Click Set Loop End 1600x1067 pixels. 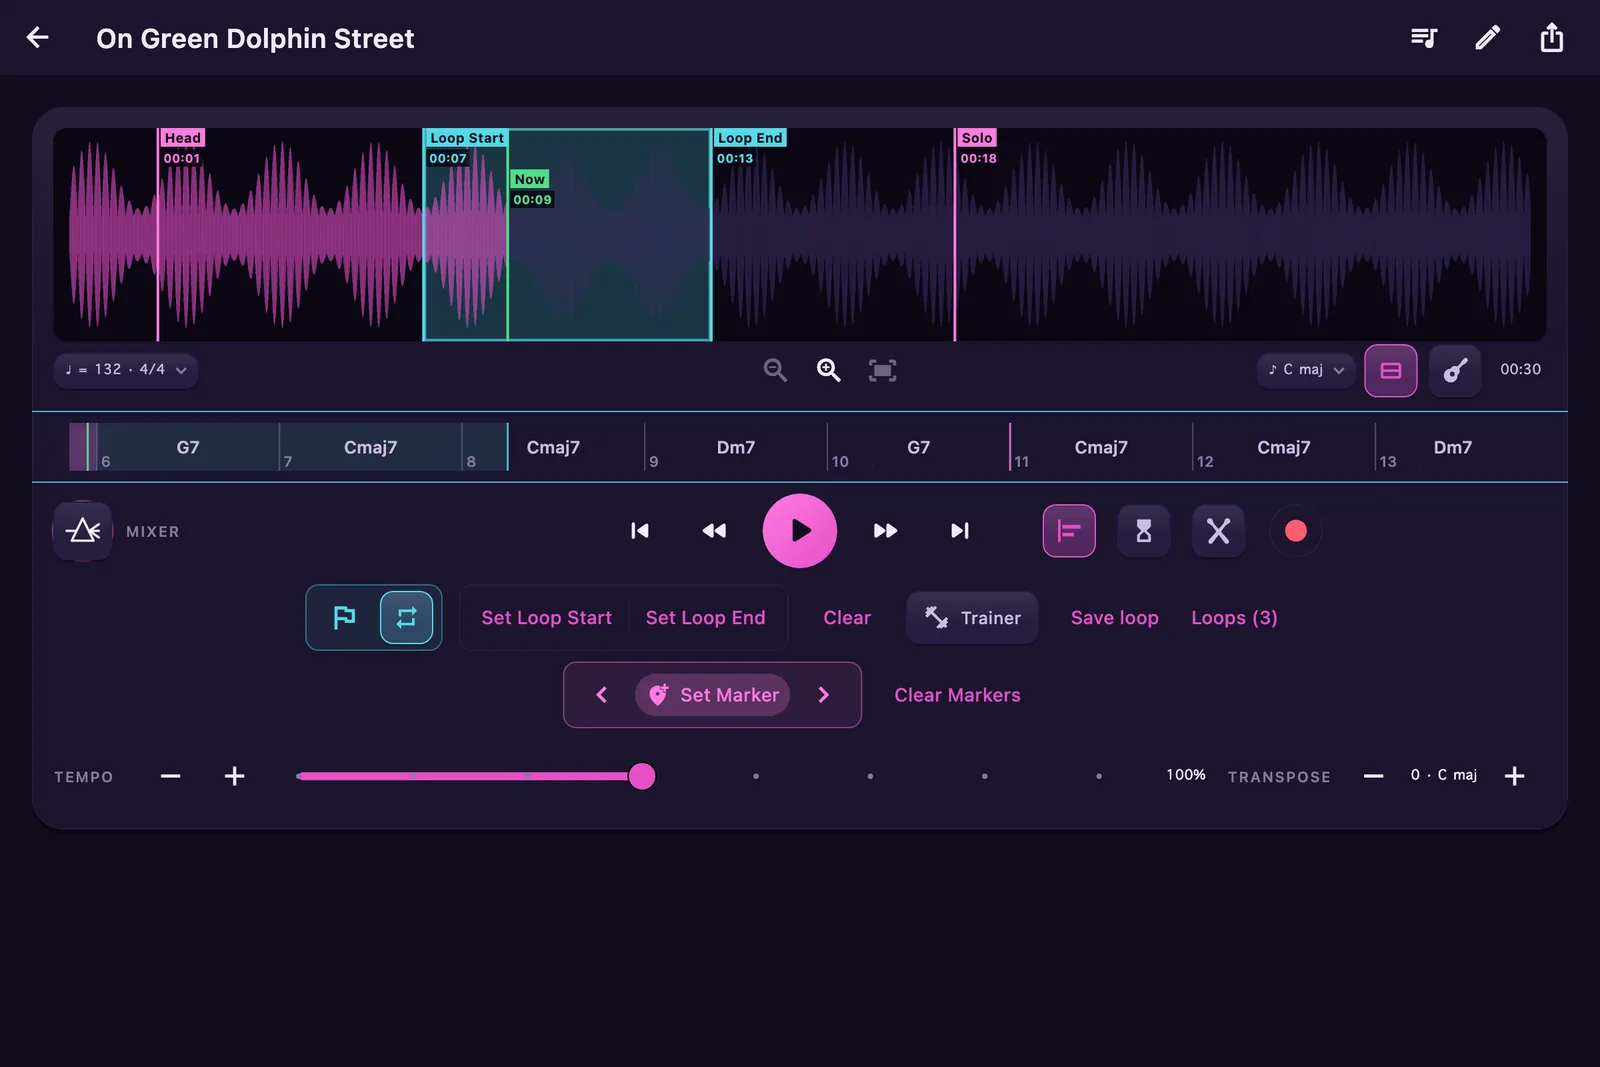tap(705, 618)
